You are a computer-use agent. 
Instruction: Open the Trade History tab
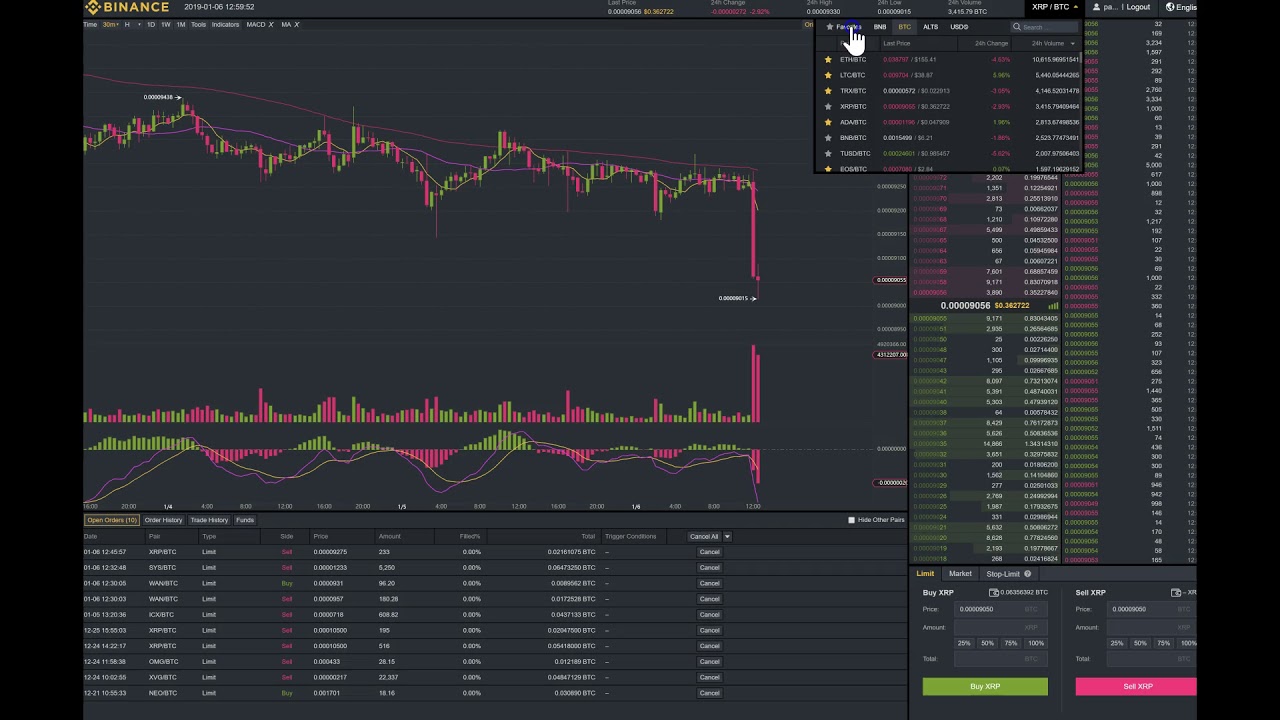pyautogui.click(x=209, y=520)
